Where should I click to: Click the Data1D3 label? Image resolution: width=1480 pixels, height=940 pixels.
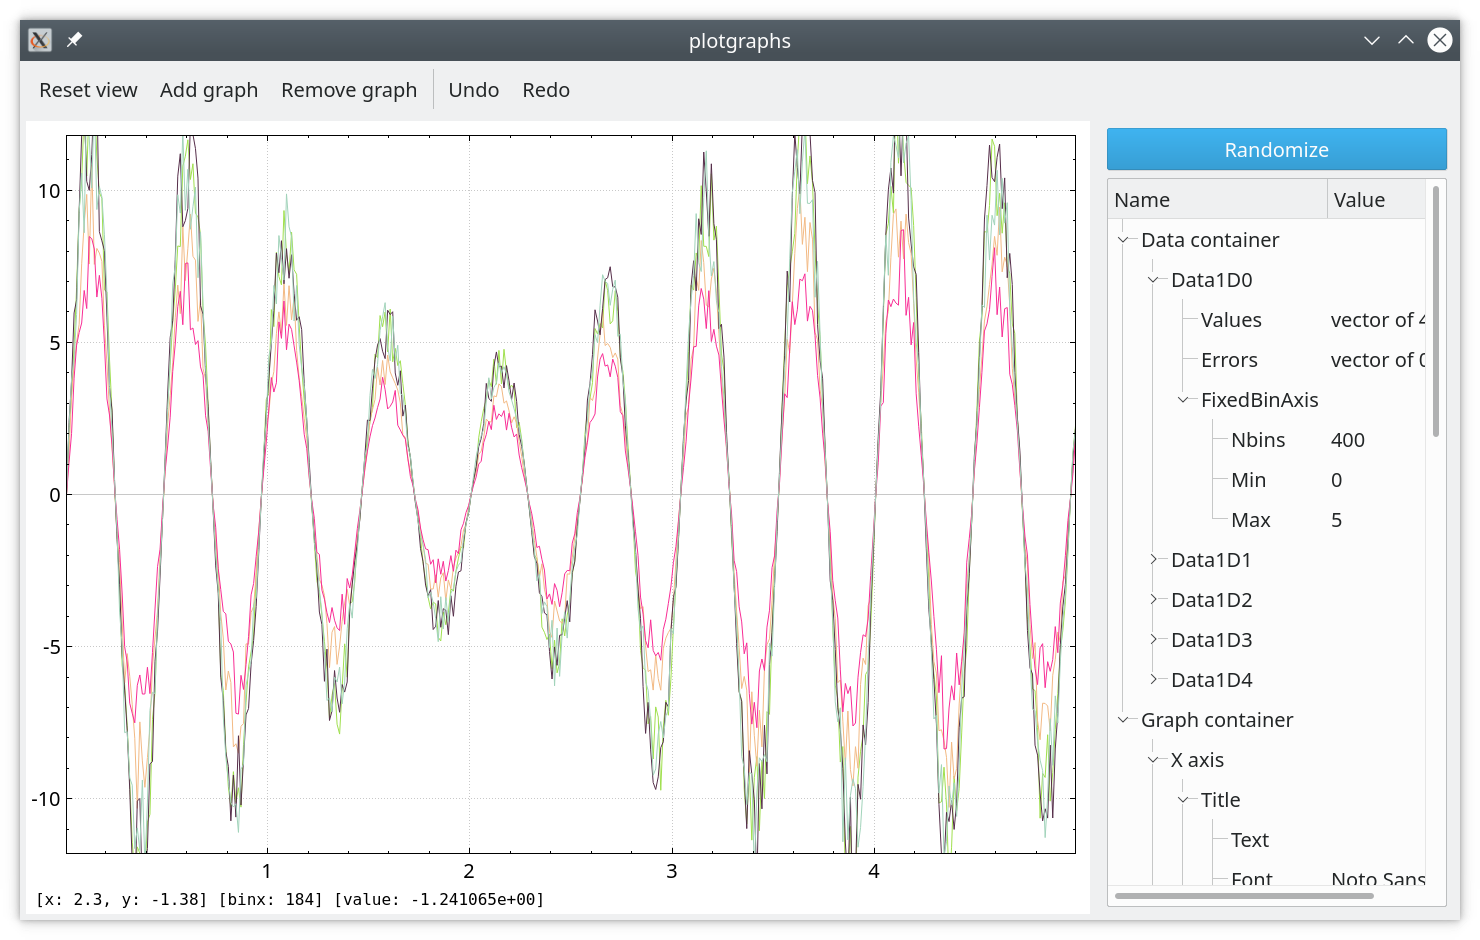(x=1212, y=640)
